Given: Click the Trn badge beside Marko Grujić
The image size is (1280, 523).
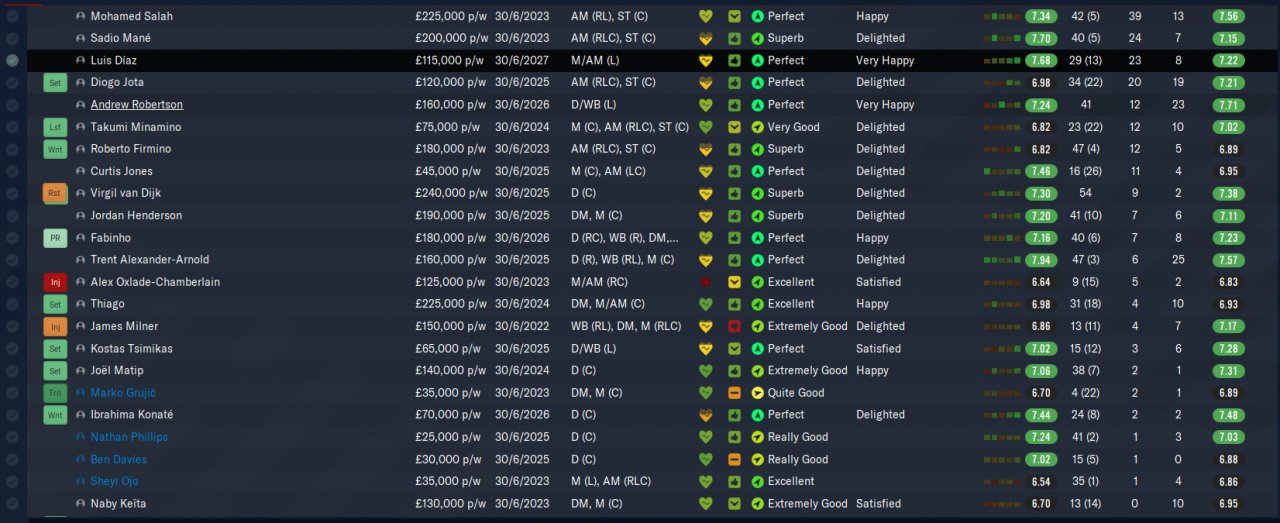Looking at the screenshot, I should pos(55,393).
